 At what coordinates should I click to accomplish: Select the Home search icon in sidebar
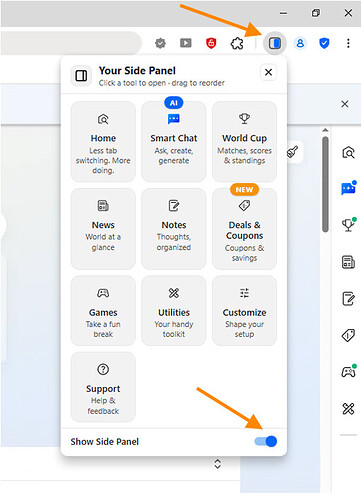coord(348,152)
